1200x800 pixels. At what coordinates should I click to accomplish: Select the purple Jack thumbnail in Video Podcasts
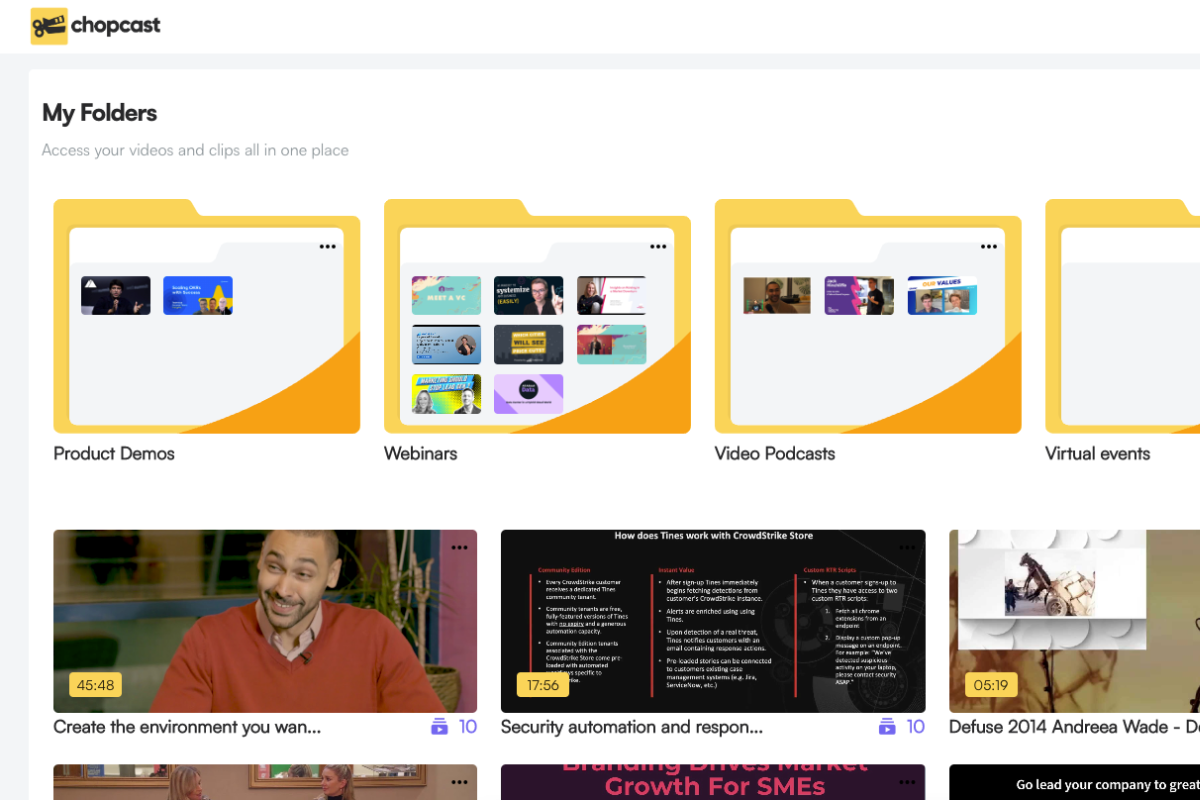859,295
